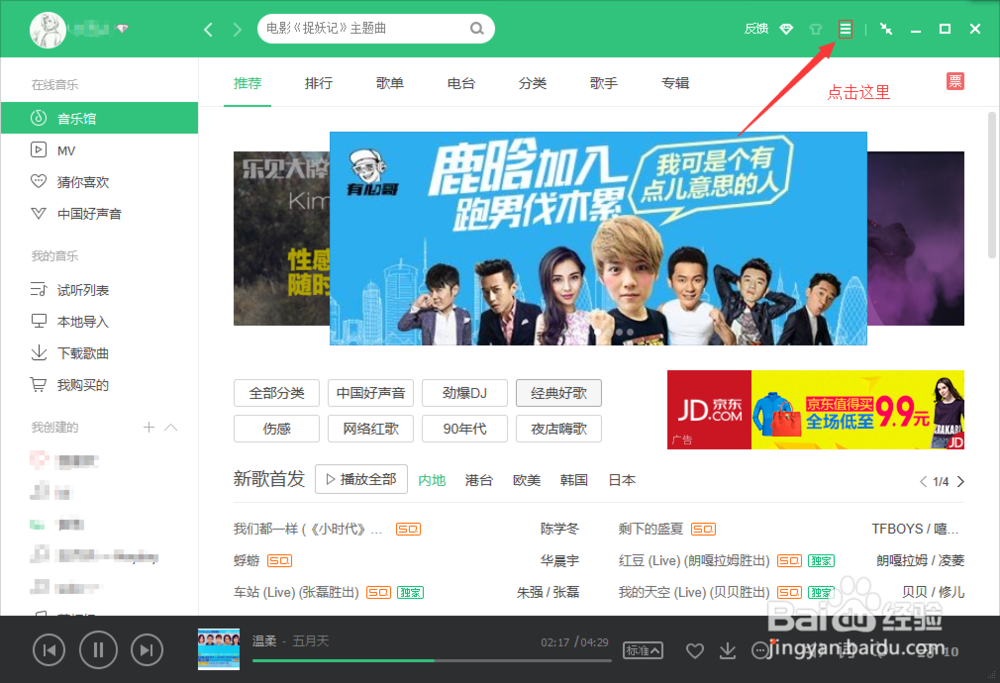The width and height of the screenshot is (1000, 683).
Task: Select the 内地 new songs filter
Action: pos(432,480)
